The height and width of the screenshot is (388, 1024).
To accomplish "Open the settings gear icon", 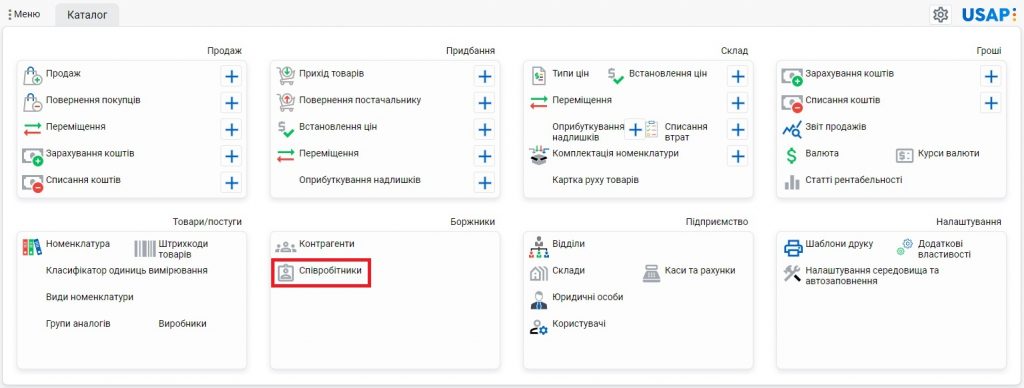I will tap(940, 14).
